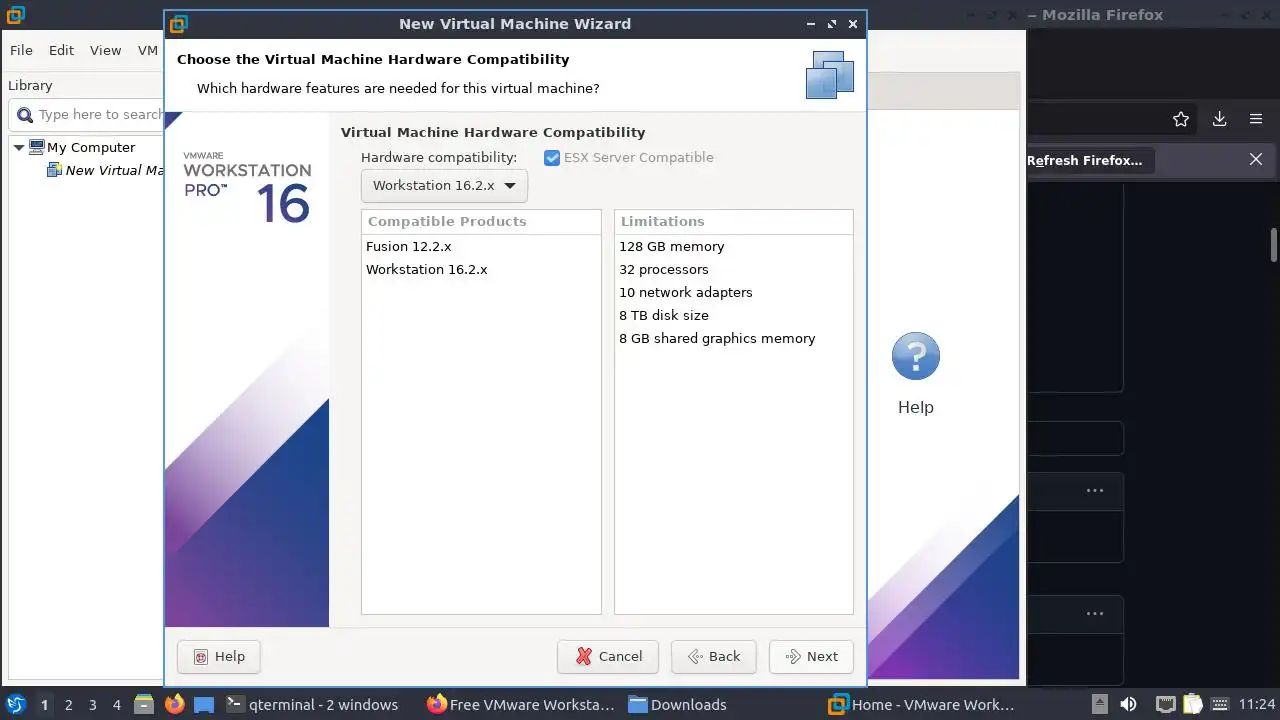The height and width of the screenshot is (720, 1280).
Task: Dismiss the Refresh Firefox notification bar
Action: 1256,159
